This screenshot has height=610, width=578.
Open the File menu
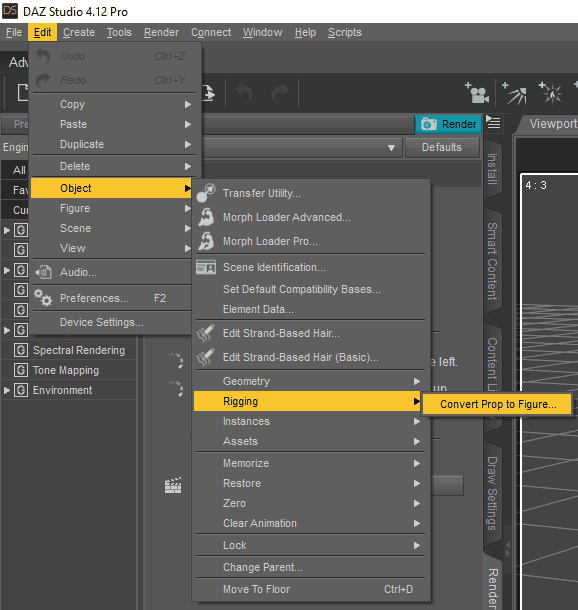point(14,32)
